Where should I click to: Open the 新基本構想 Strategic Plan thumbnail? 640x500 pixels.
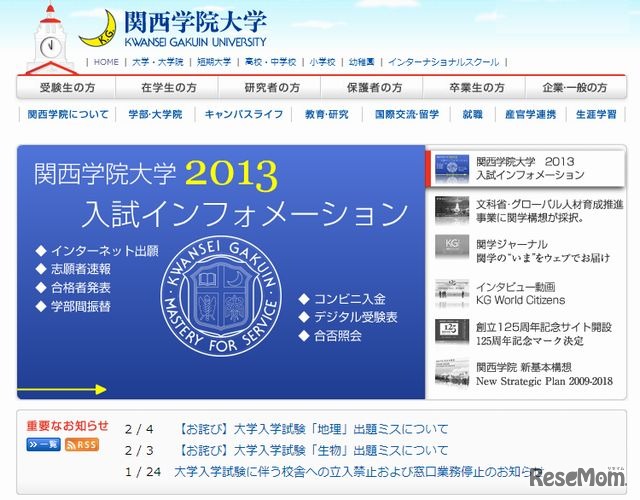tap(452, 372)
